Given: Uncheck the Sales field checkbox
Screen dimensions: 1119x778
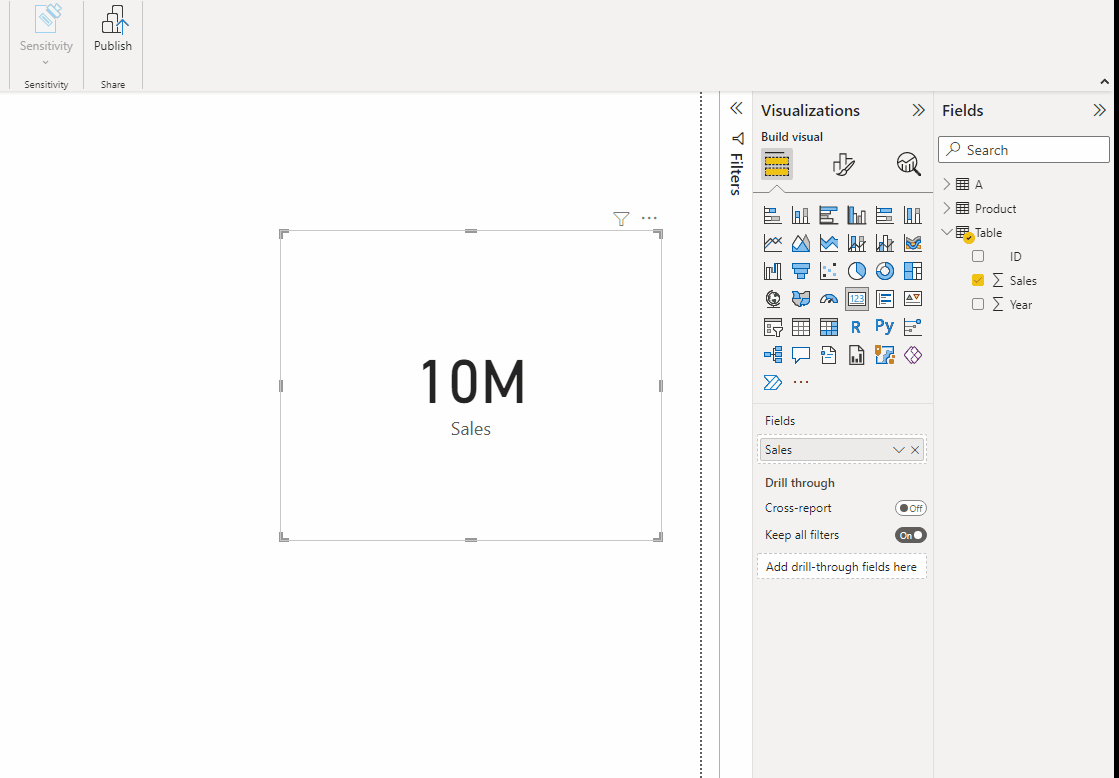Looking at the screenshot, I should coord(978,281).
